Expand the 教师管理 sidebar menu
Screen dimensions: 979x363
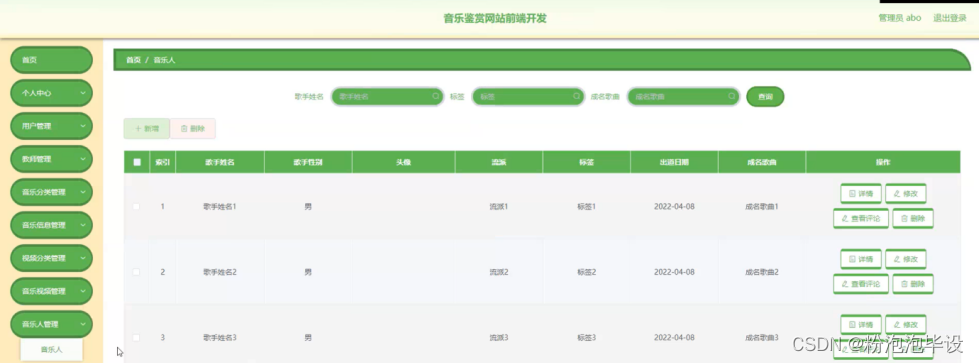click(51, 159)
